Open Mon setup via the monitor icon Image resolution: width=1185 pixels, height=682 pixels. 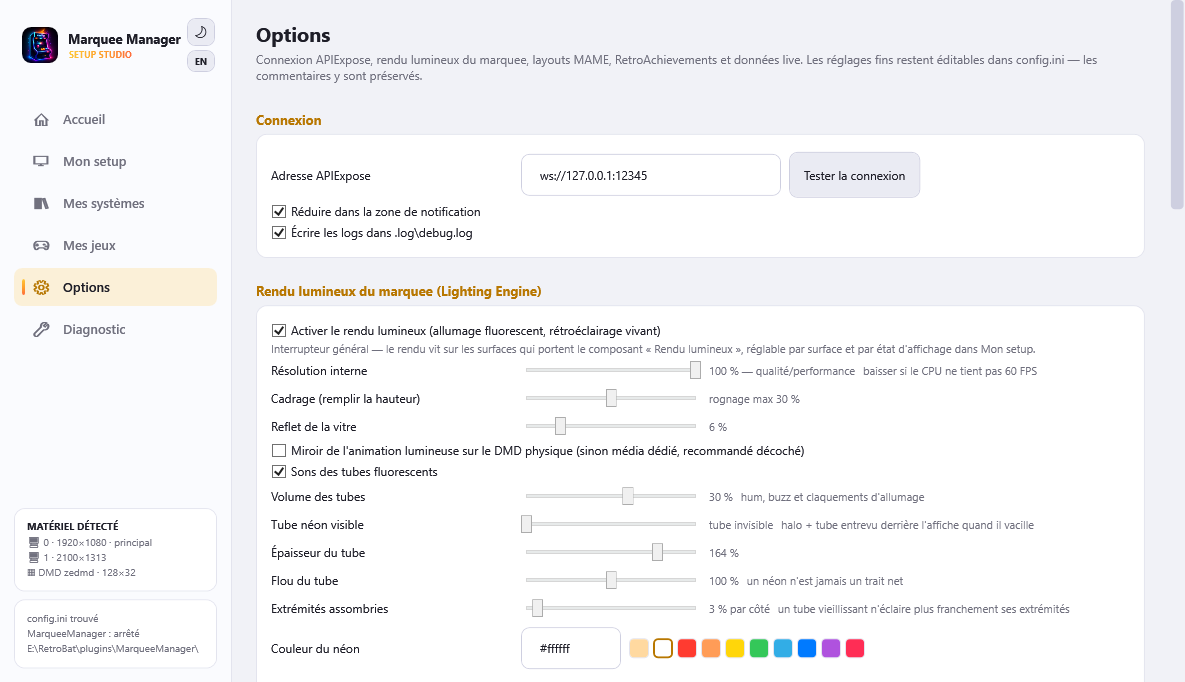(42, 161)
